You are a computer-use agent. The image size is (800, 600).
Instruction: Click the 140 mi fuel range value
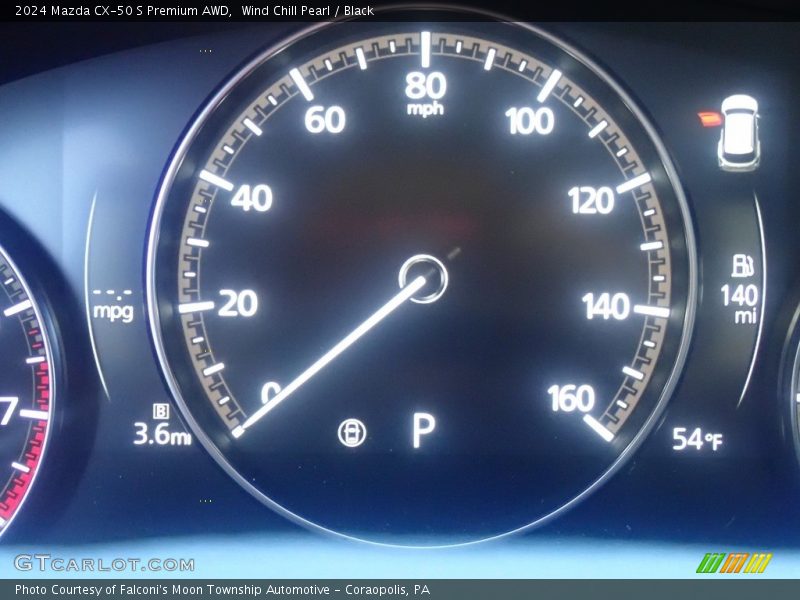740,304
